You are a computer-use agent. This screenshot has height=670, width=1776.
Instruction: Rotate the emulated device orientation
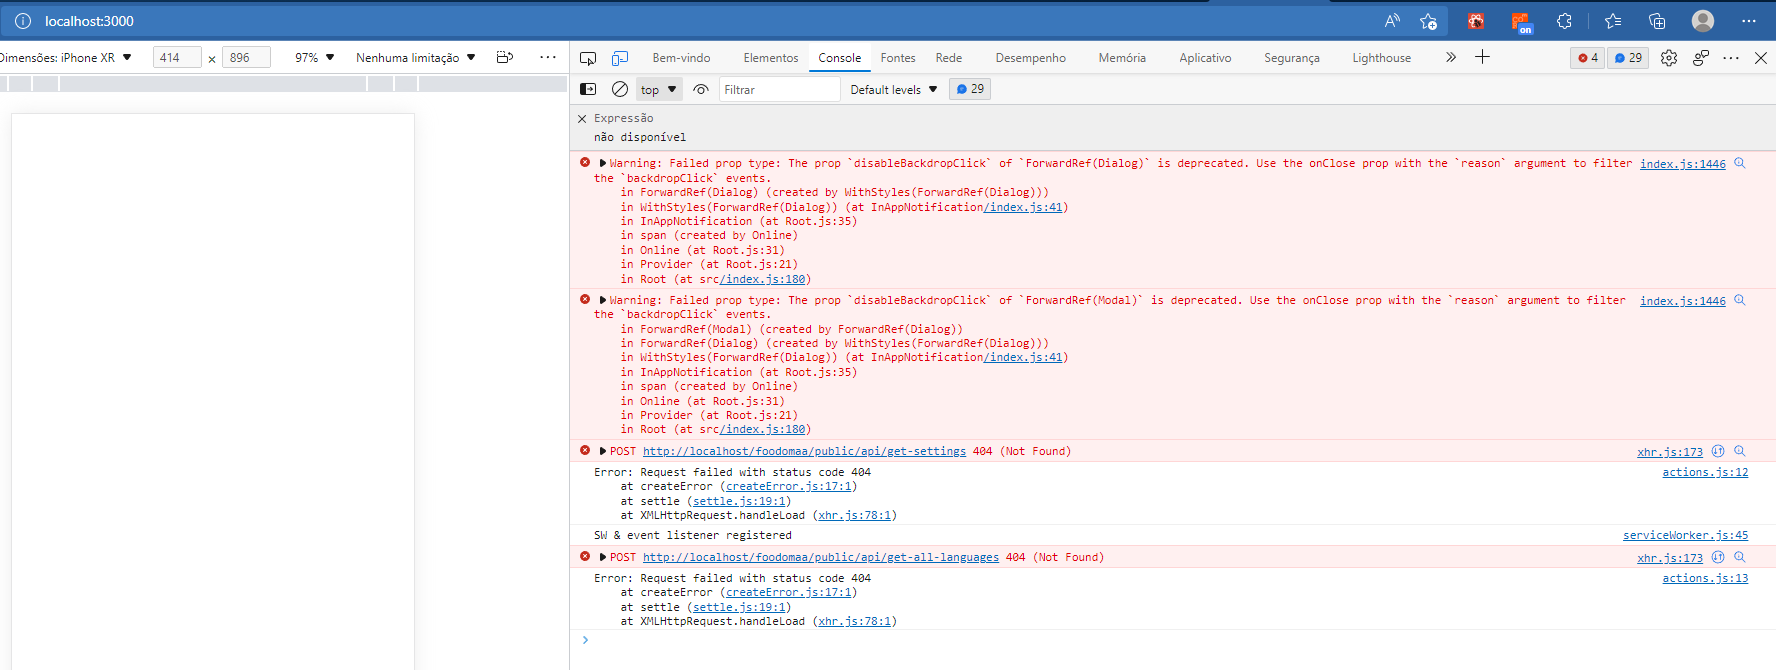point(505,57)
